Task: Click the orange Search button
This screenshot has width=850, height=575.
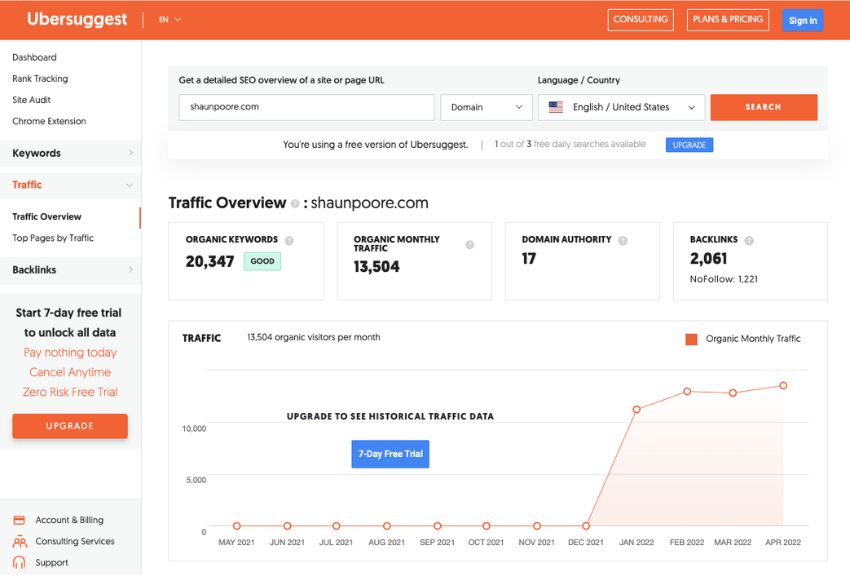Action: click(763, 107)
